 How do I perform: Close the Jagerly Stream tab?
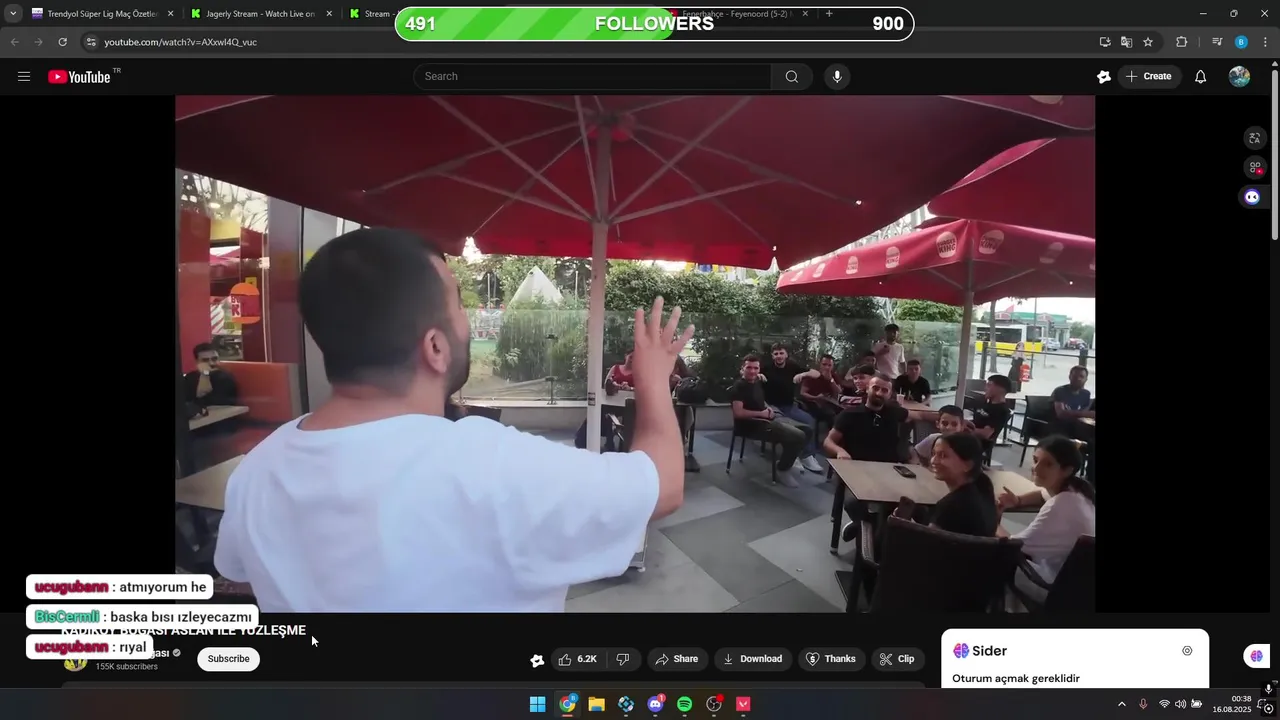[x=328, y=14]
